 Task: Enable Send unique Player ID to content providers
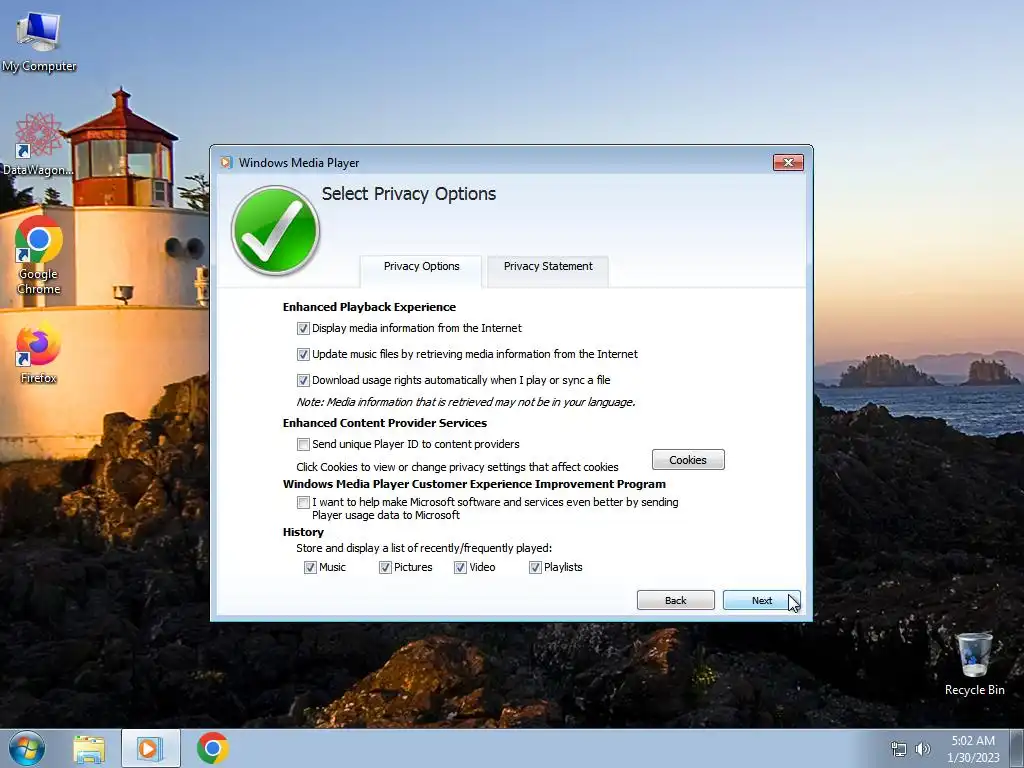coord(303,445)
